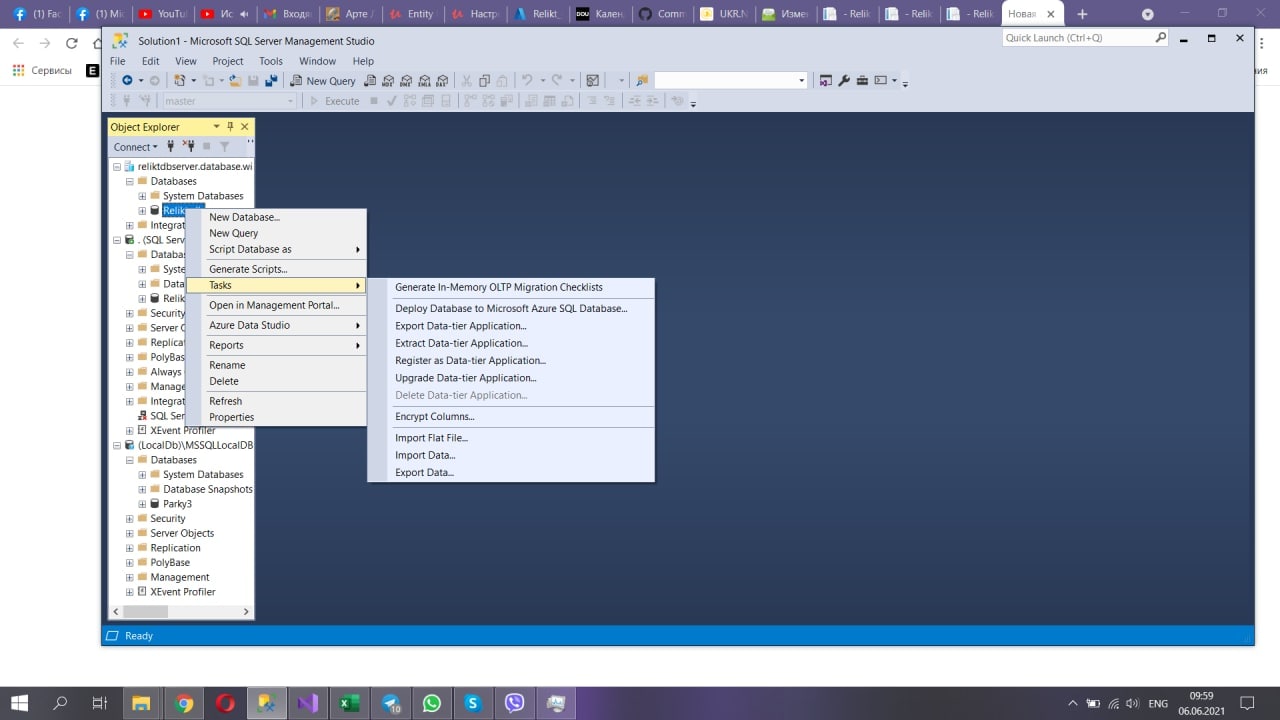Open the Tools menu in the menu bar
Screen dimensions: 1280x720
tap(271, 61)
